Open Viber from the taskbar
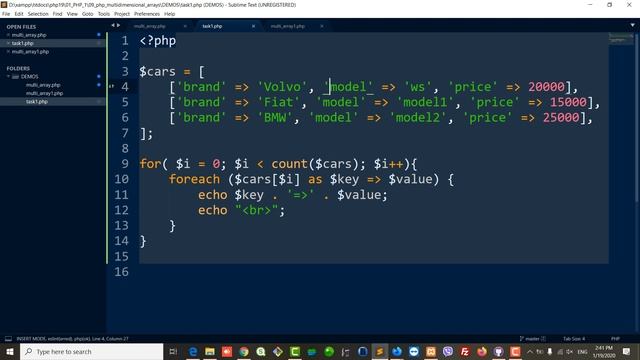The image size is (640, 360). pos(448,351)
